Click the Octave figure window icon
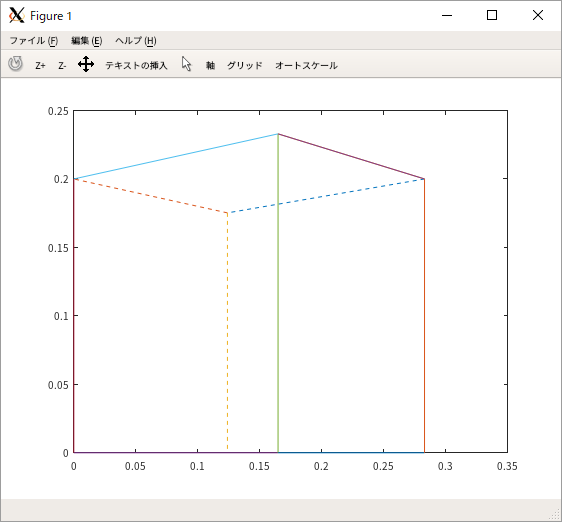 pyautogui.click(x=16, y=15)
